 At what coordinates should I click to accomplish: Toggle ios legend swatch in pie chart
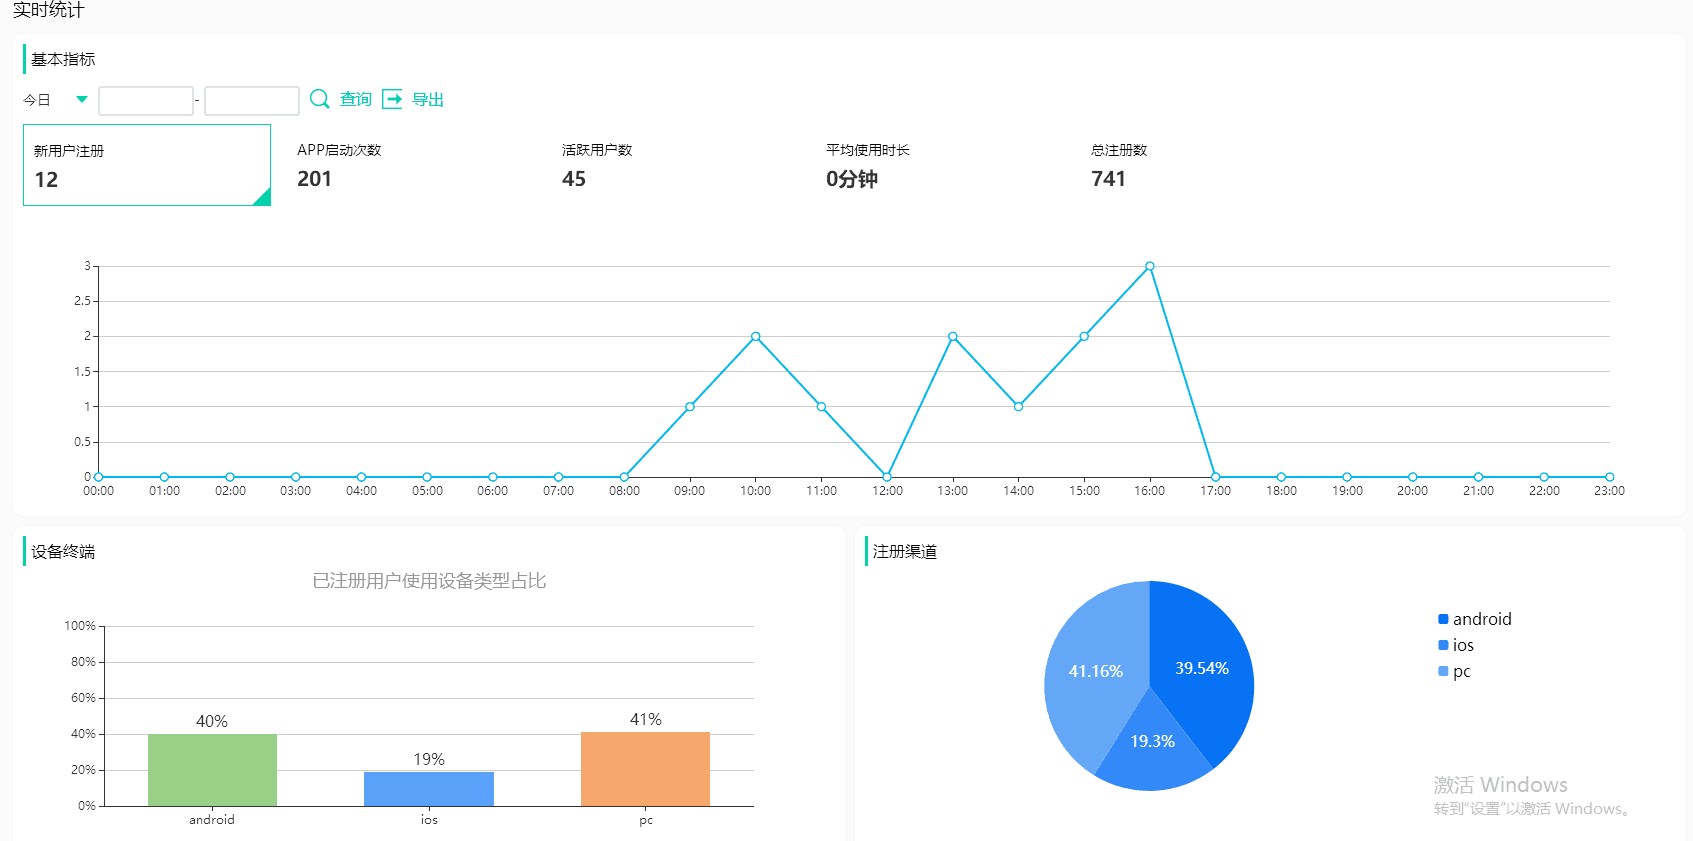coord(1443,645)
